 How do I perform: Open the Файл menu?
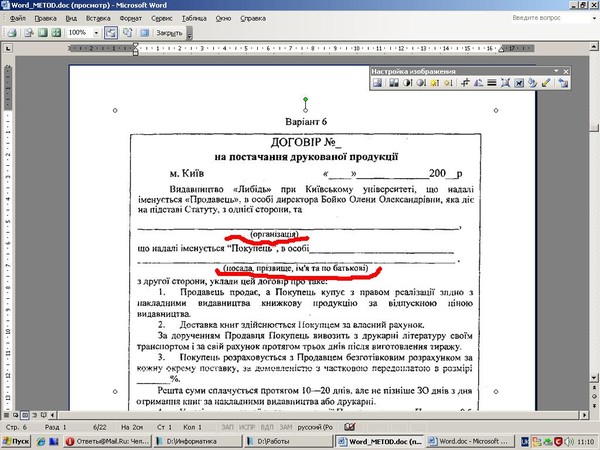coord(18,18)
